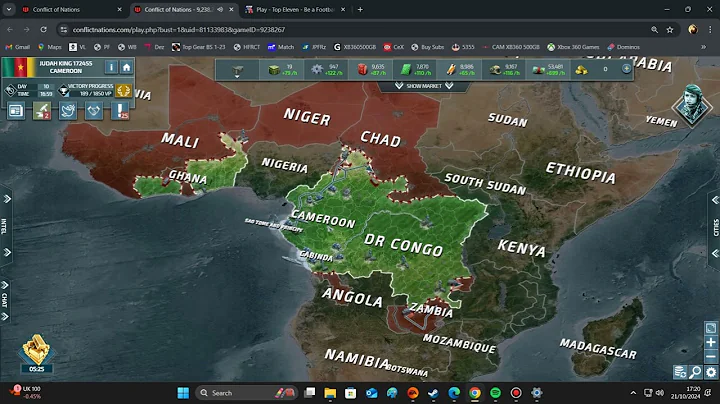
Task: Open research icon with badge 2
Action: coord(42,111)
